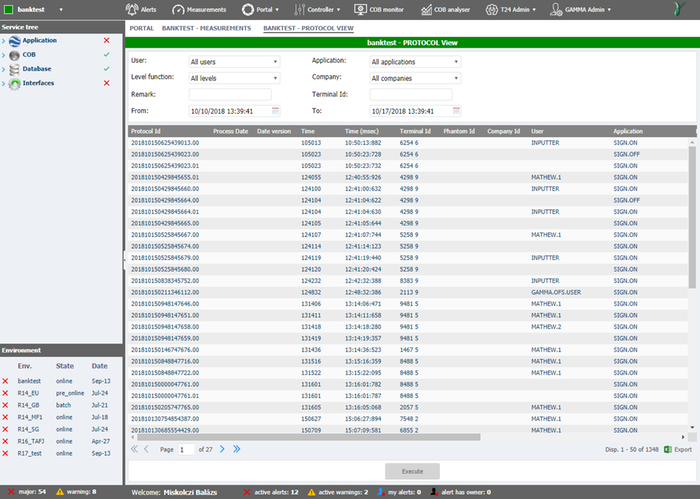The height and width of the screenshot is (499, 700).
Task: Open Measurements from the top toolbar
Action: point(182,9)
